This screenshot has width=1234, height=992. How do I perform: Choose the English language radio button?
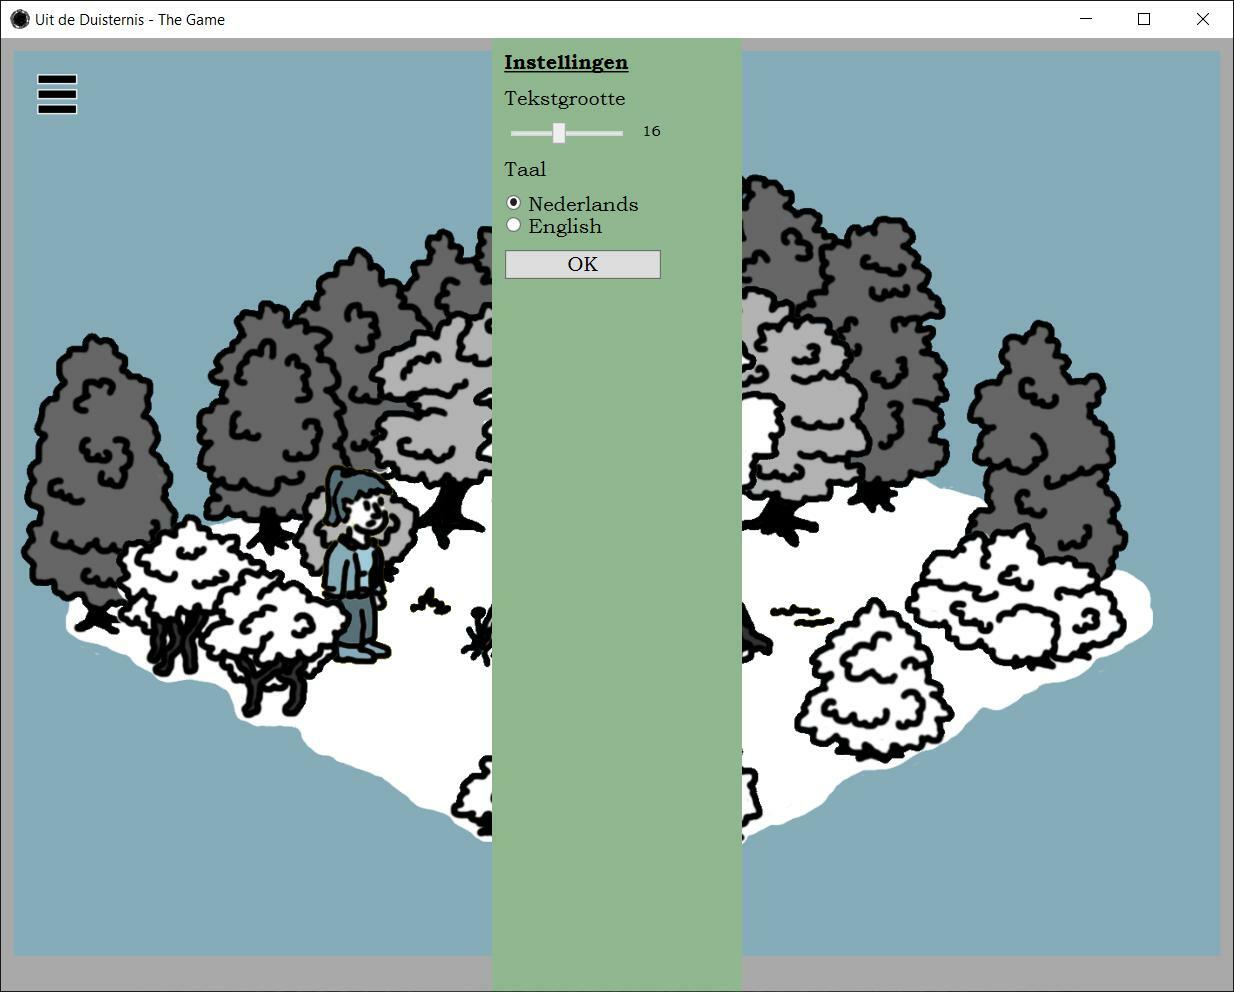(x=514, y=226)
